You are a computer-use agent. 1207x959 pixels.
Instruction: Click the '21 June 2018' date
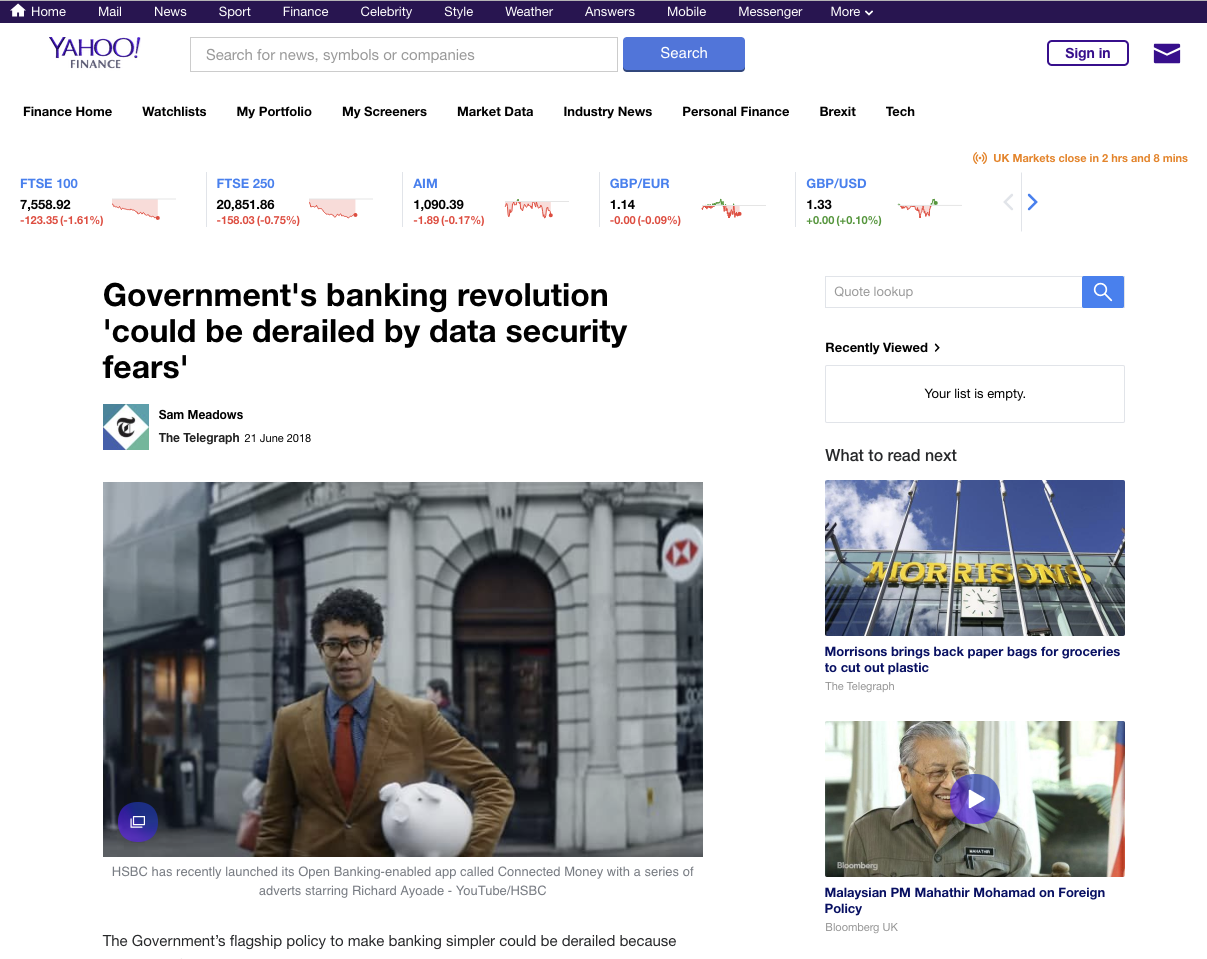[x=278, y=438]
